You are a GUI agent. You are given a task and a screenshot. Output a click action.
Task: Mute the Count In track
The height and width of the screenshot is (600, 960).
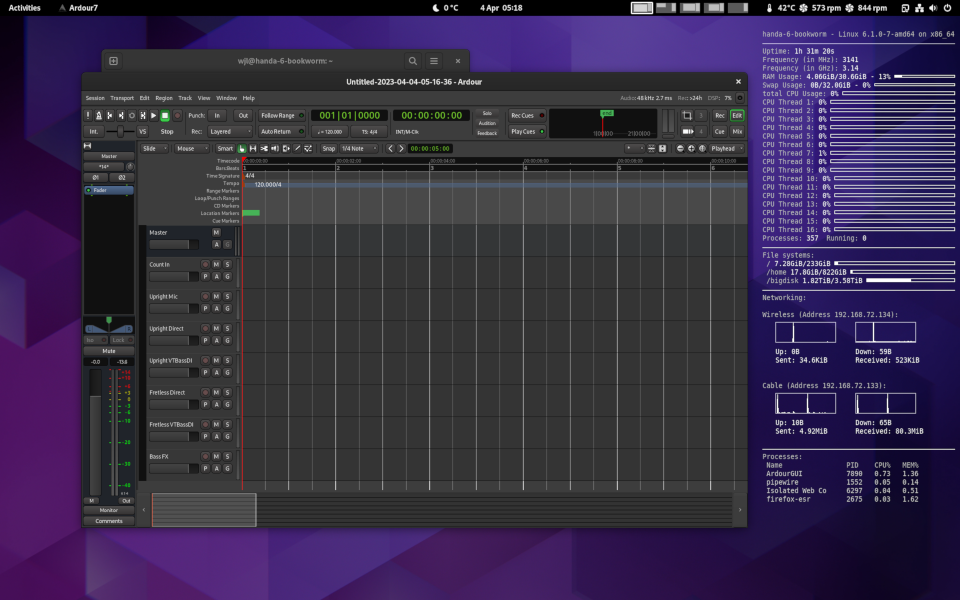pyautogui.click(x=216, y=264)
